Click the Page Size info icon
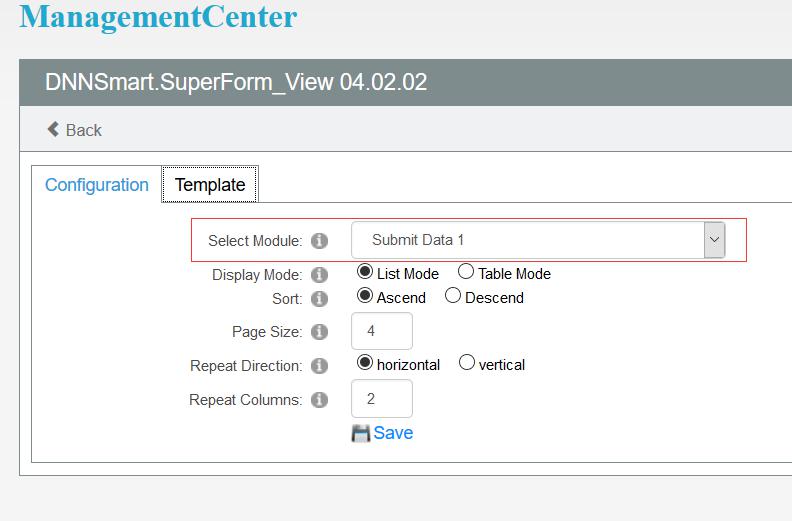This screenshot has width=792, height=521. point(319,332)
